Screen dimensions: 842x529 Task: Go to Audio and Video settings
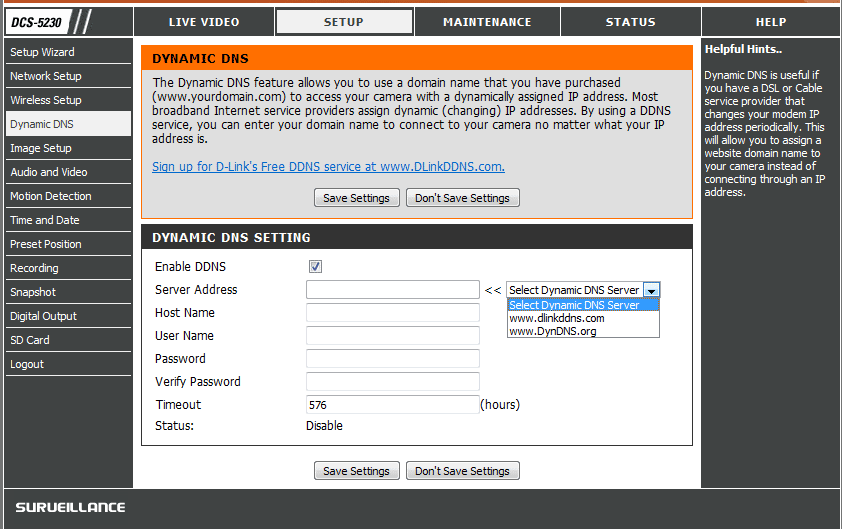click(68, 172)
